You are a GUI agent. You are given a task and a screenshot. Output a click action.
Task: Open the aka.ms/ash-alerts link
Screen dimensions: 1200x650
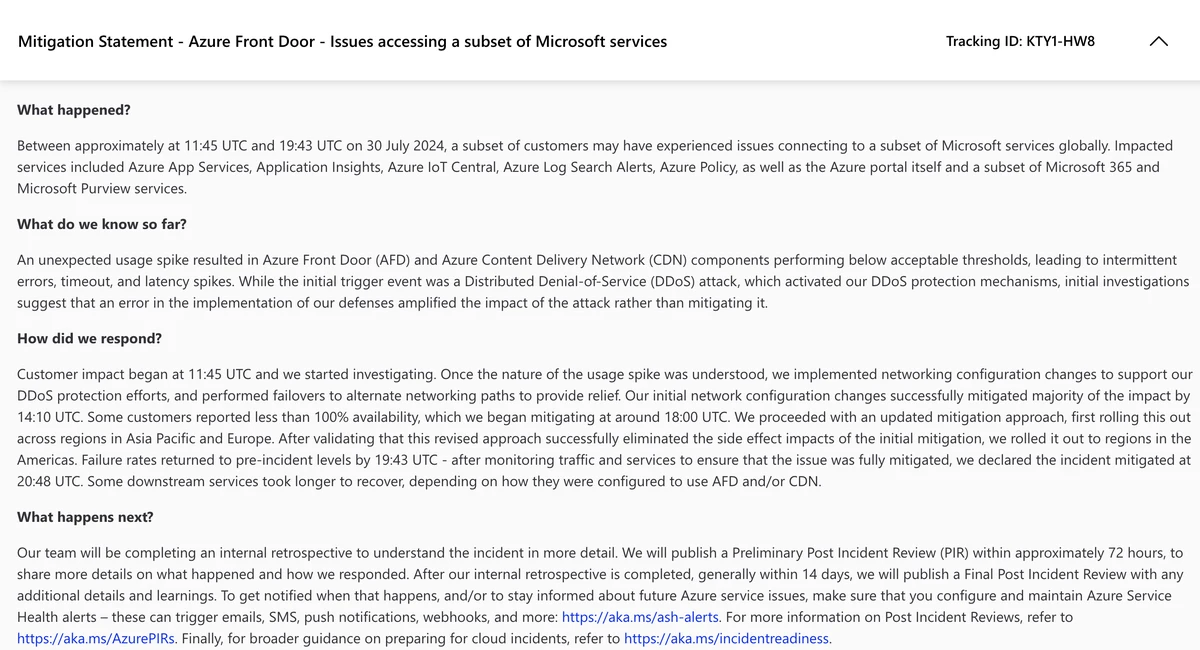click(x=640, y=617)
